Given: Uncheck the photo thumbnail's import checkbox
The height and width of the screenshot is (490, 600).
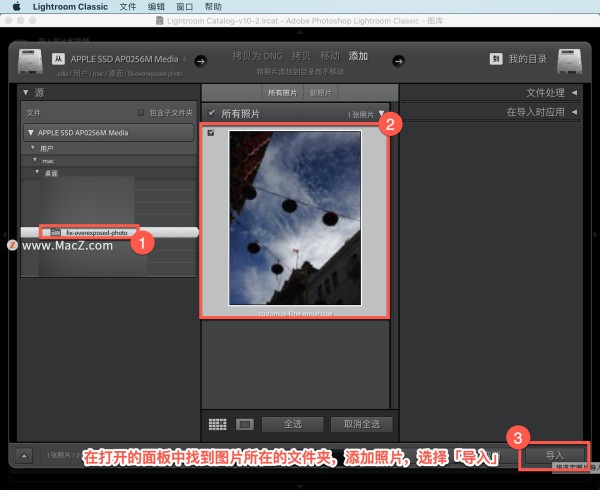Looking at the screenshot, I should 209,133.
